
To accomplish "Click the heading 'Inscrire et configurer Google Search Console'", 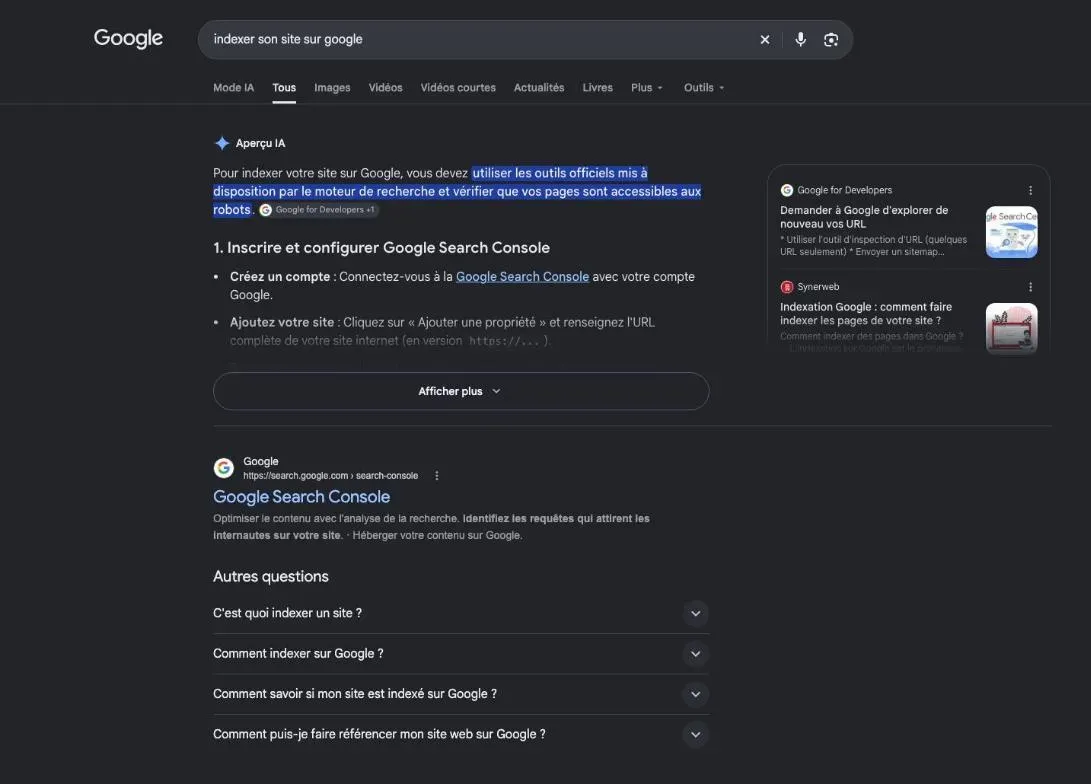I will (381, 248).
